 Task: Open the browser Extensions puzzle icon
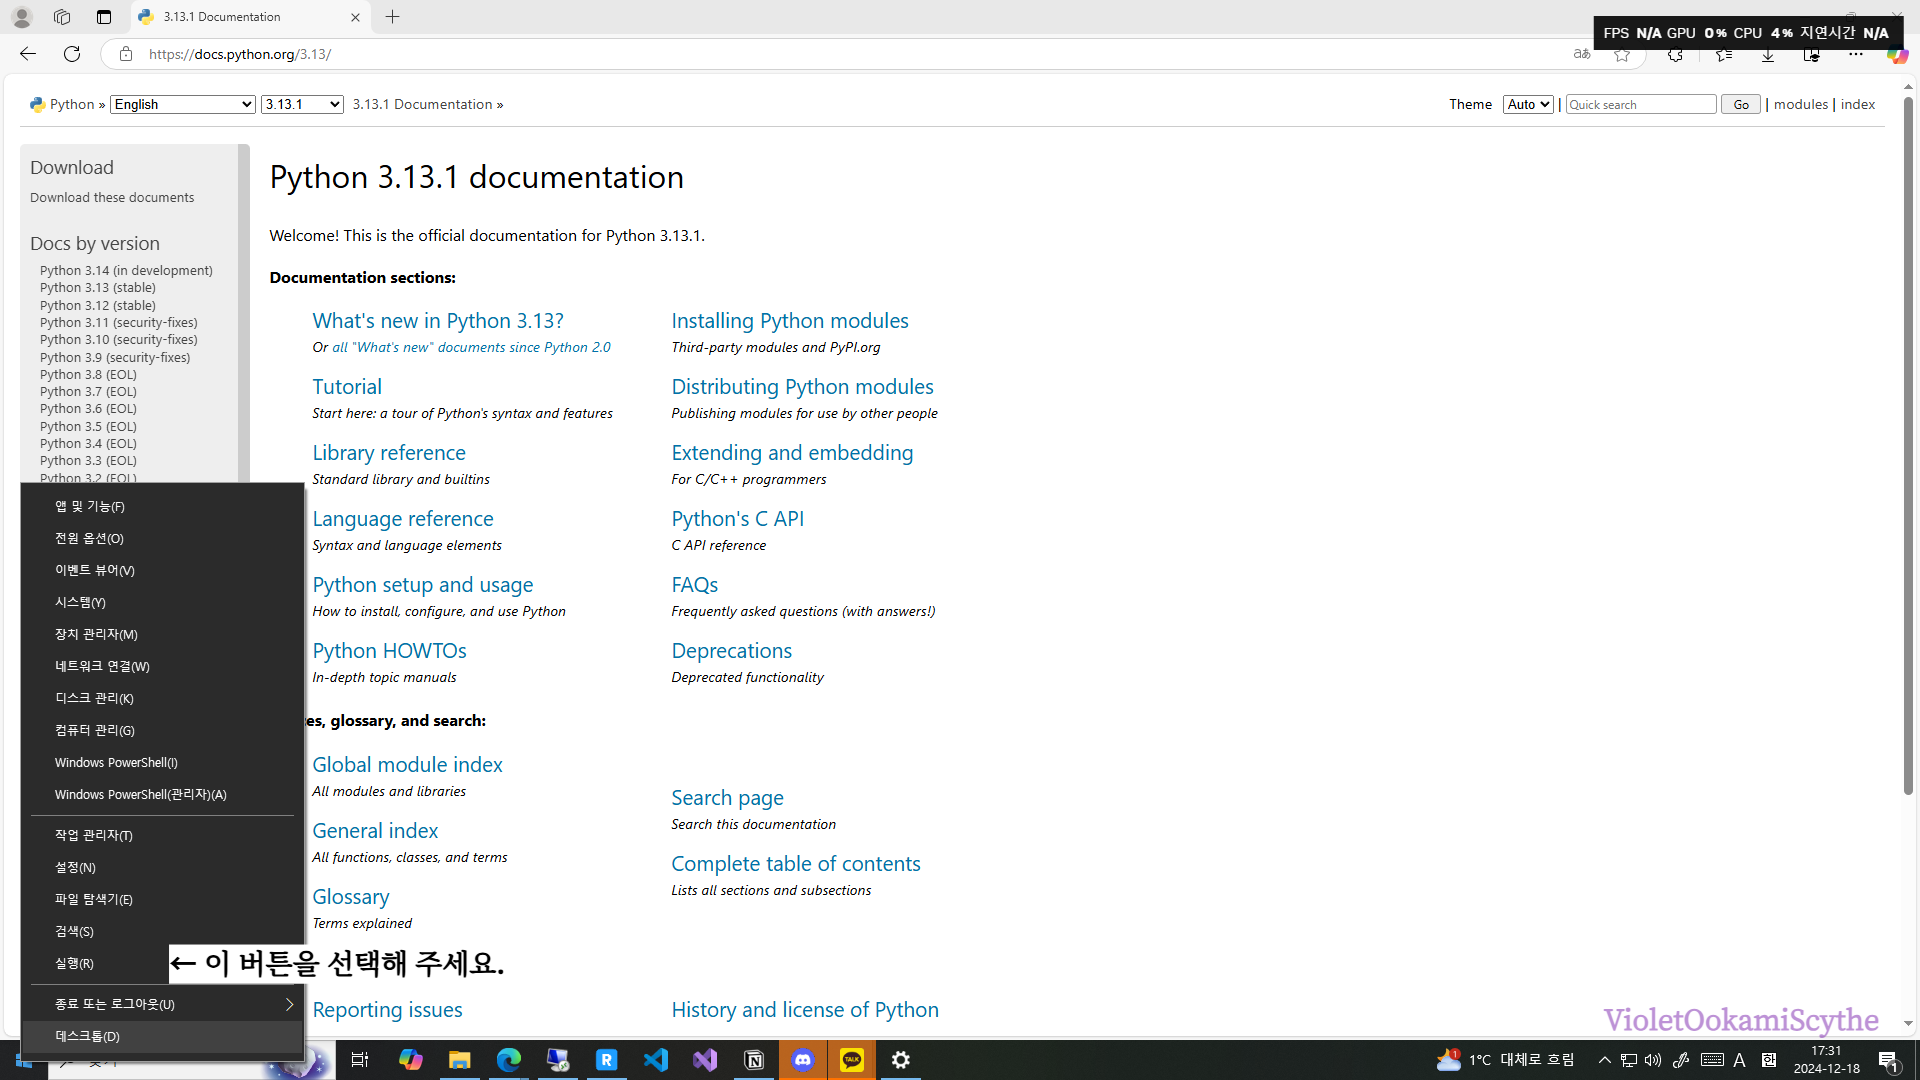(x=1675, y=54)
